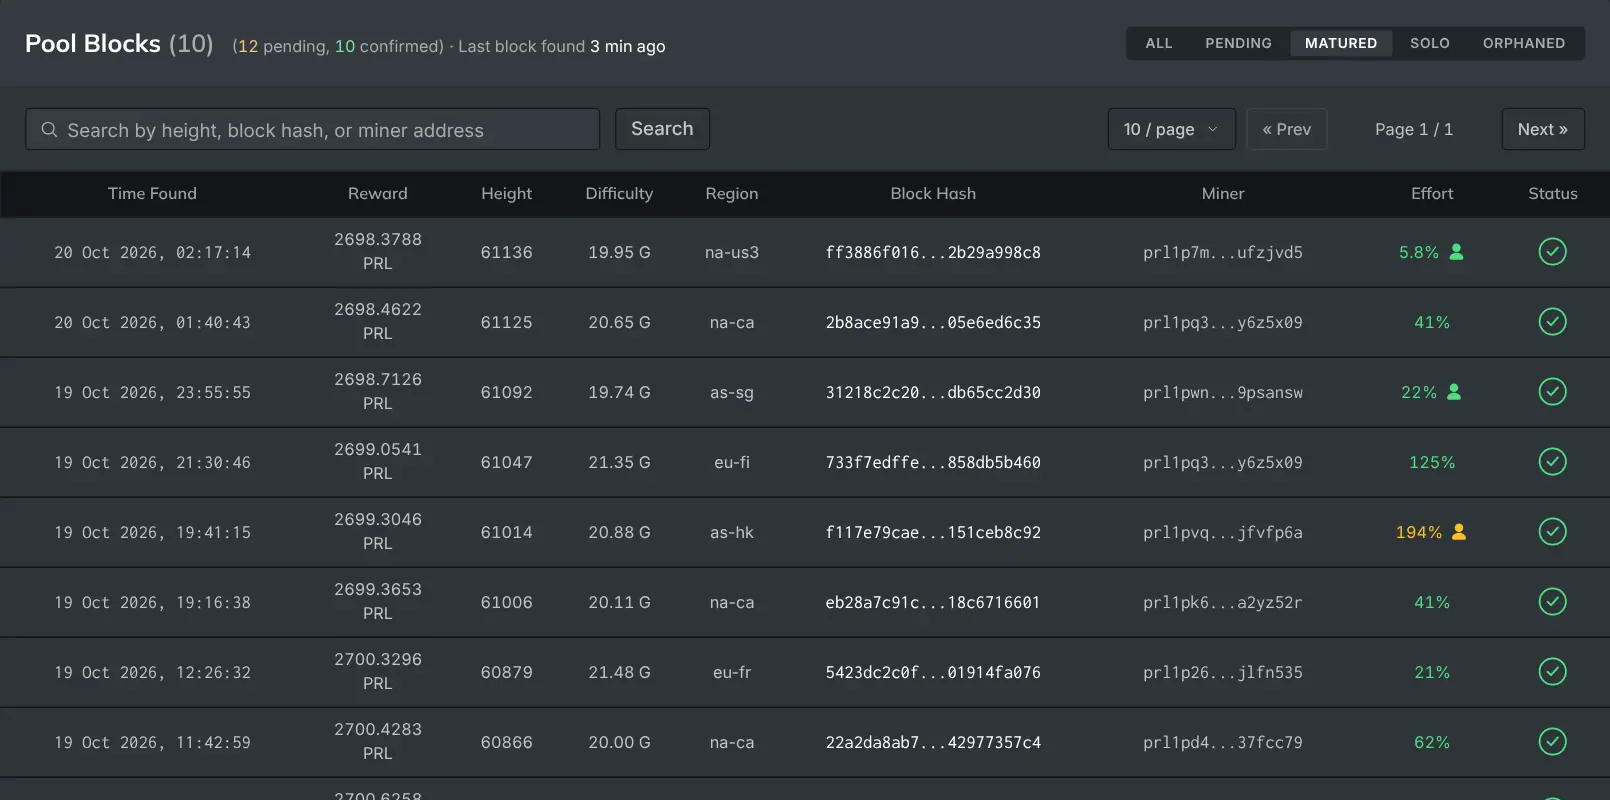The height and width of the screenshot is (800, 1610).
Task: Click region cell as-hk
Action: (x=732, y=532)
